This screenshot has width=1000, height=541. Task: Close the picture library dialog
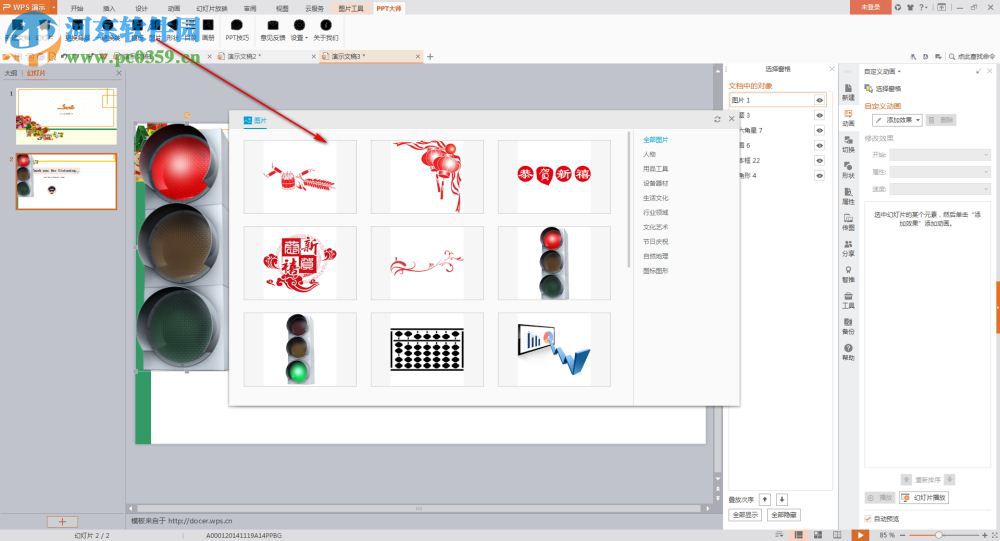(732, 119)
